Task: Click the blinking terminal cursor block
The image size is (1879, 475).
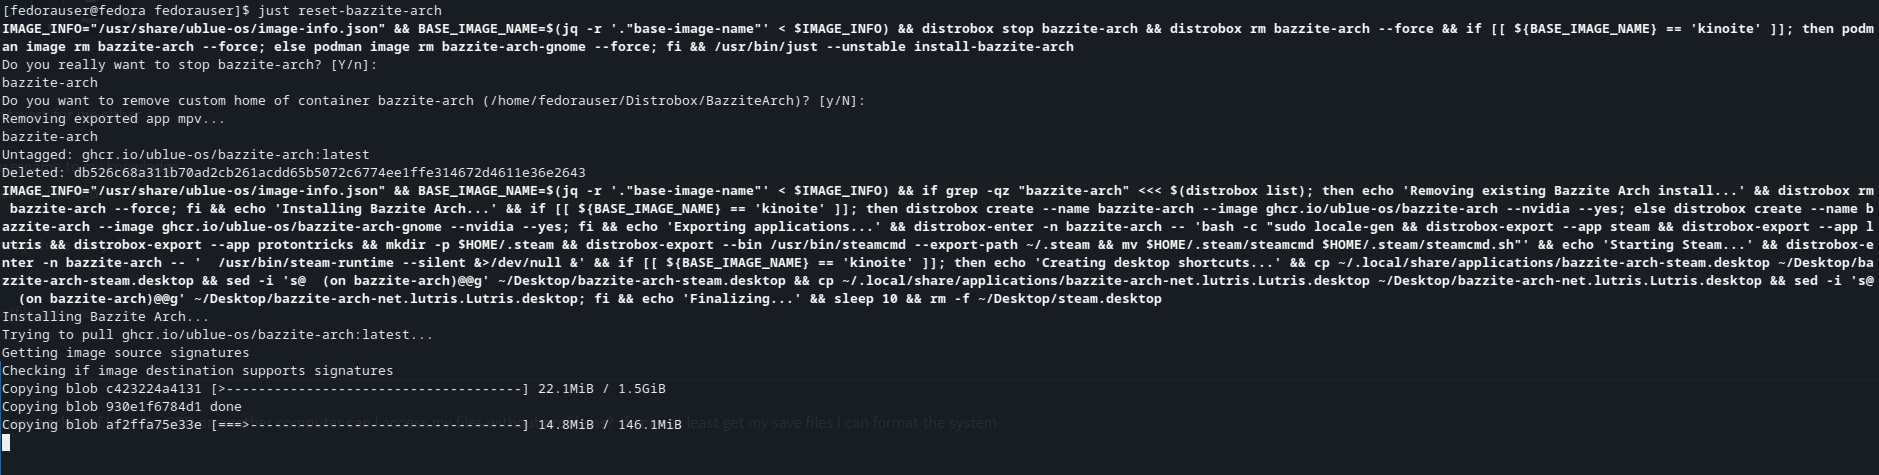Action: (6, 443)
